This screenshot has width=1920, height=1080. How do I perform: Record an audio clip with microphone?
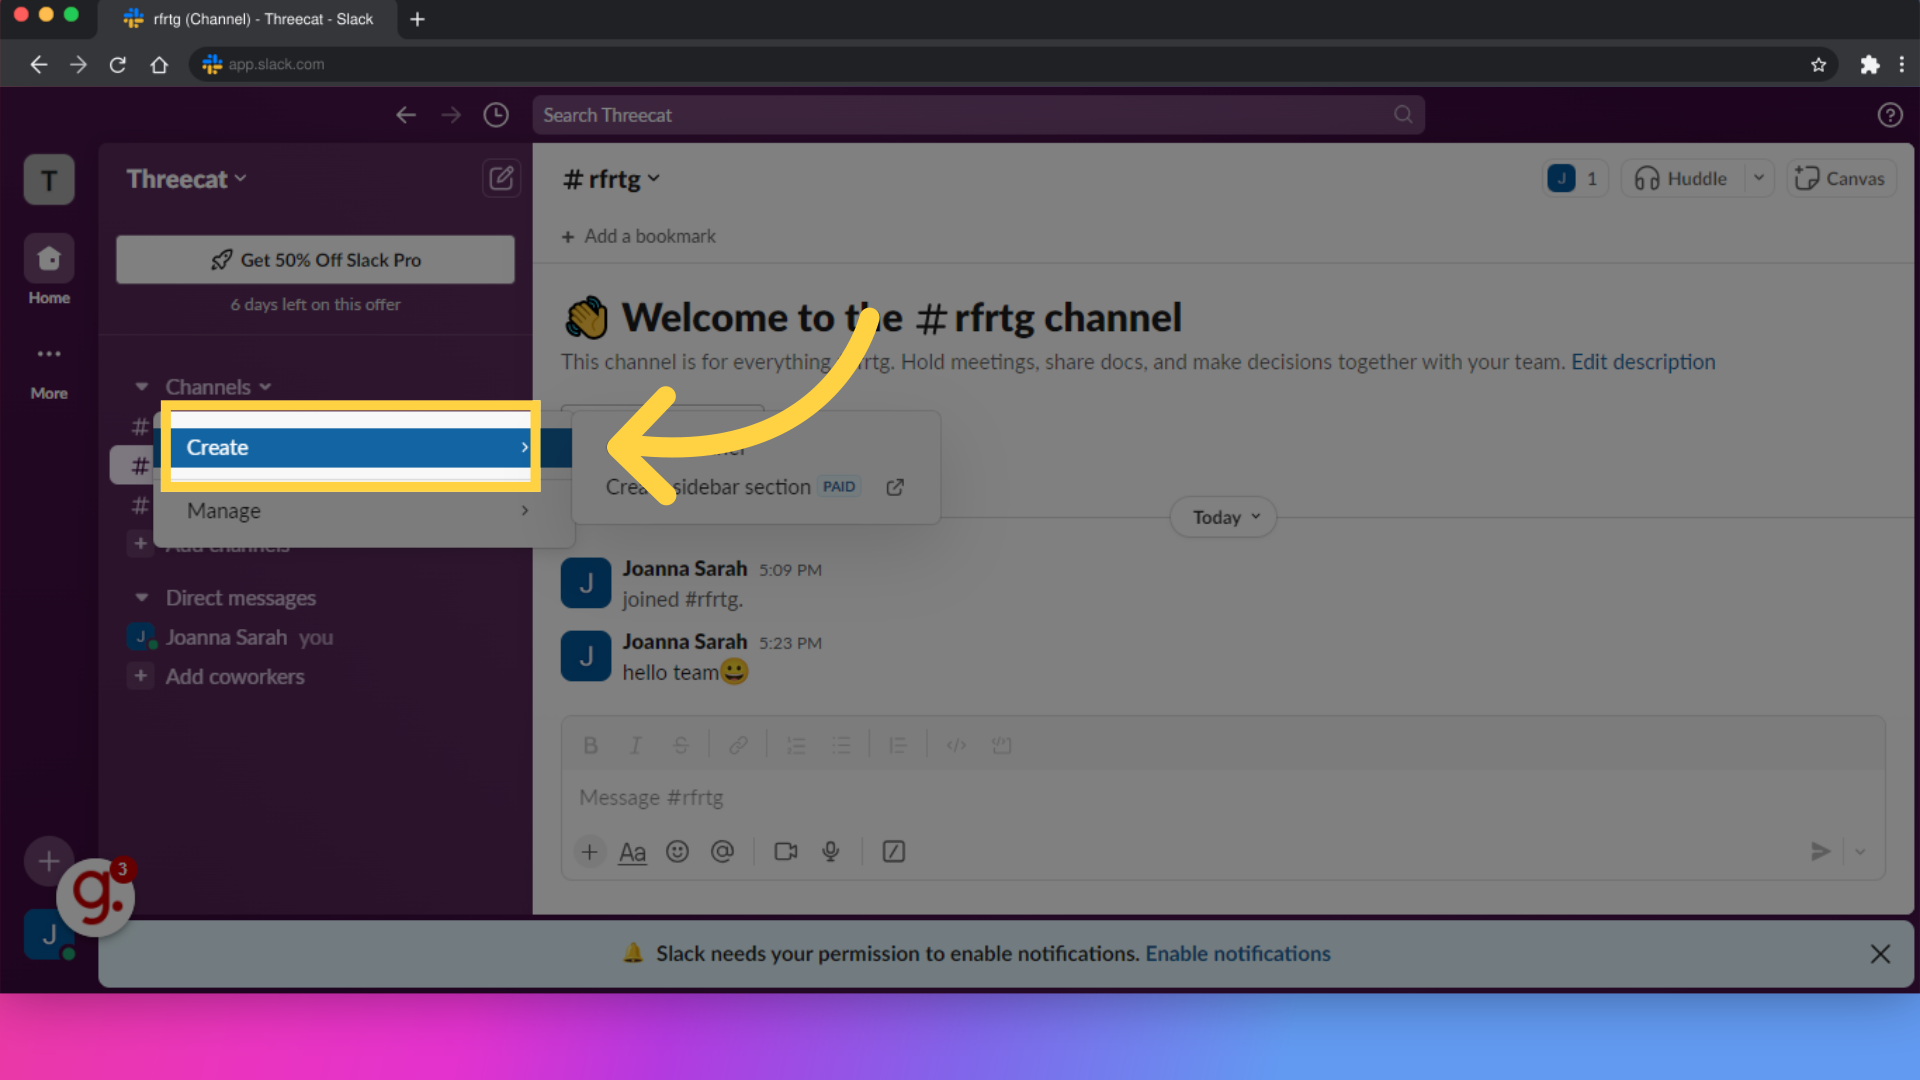[830, 852]
